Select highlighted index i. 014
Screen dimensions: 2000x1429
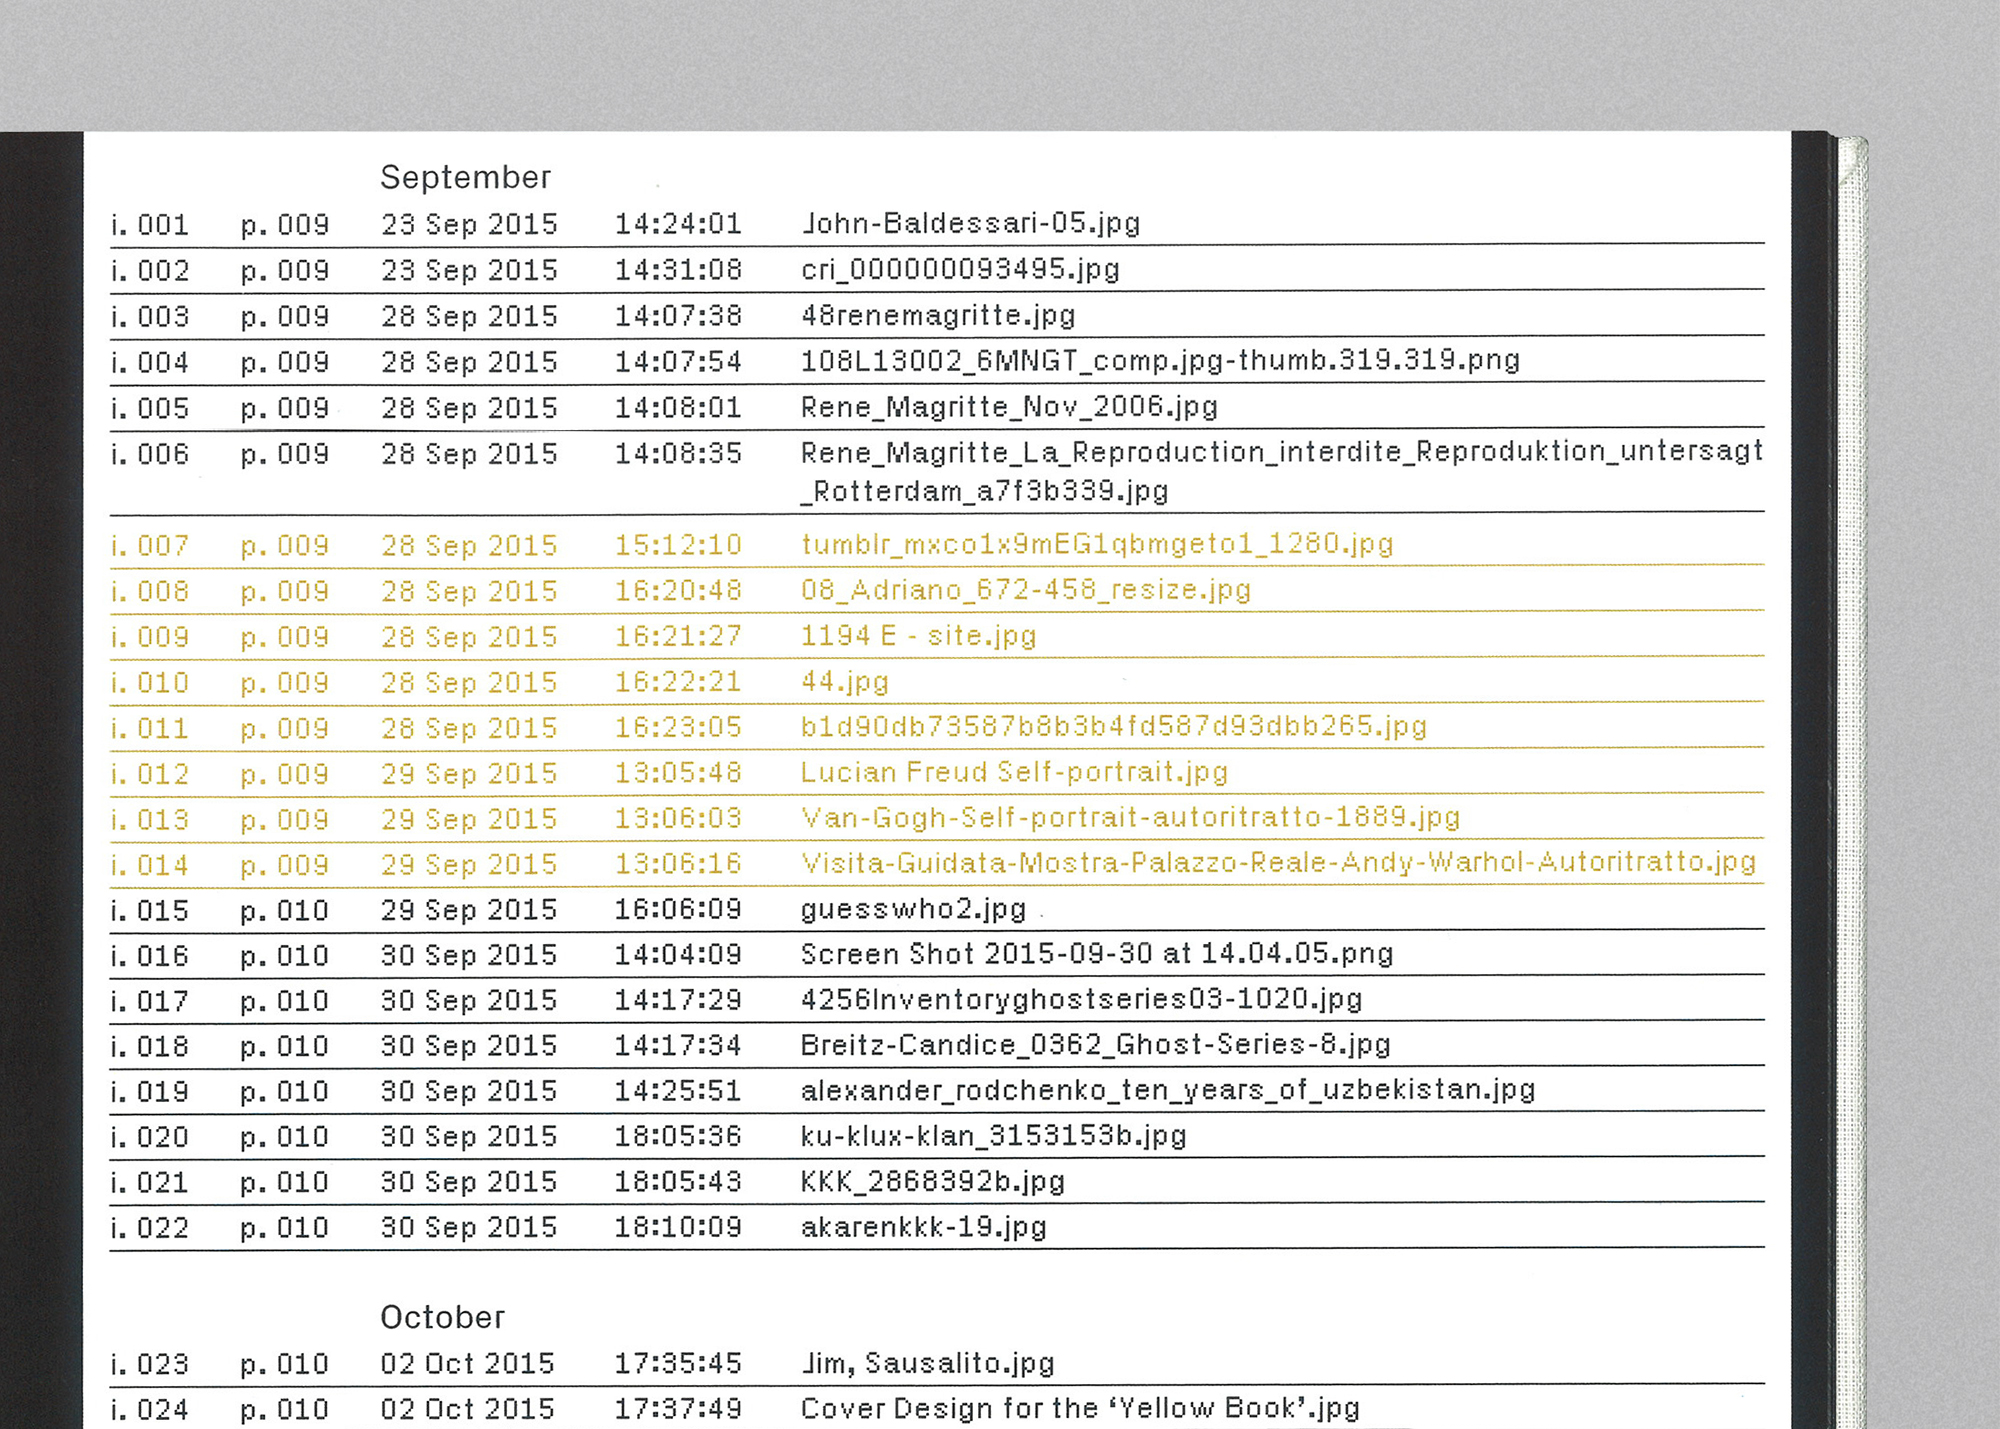click(x=150, y=865)
